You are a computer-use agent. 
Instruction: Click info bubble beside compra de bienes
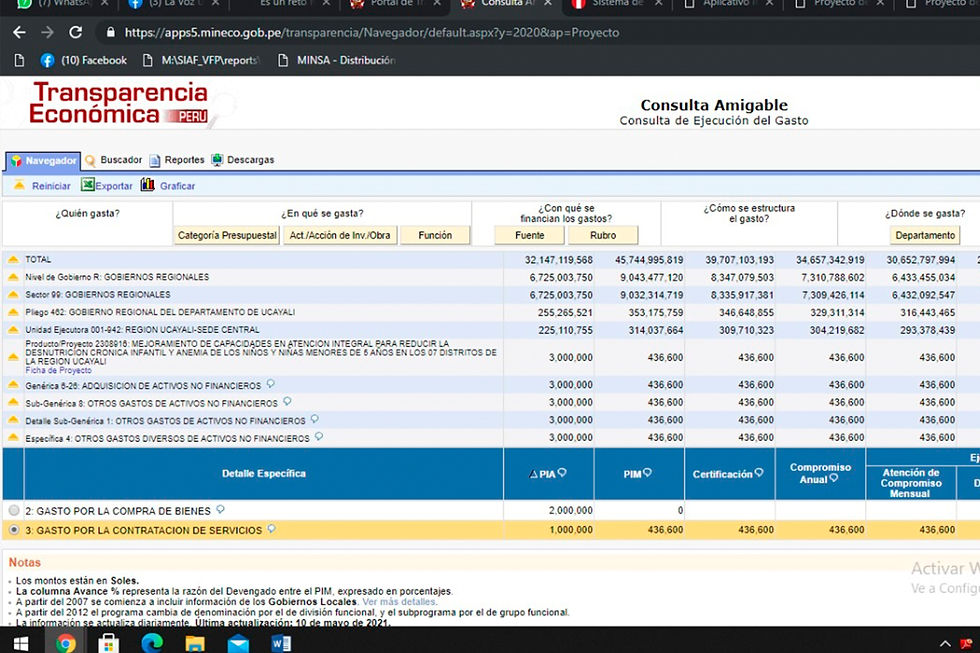point(220,509)
